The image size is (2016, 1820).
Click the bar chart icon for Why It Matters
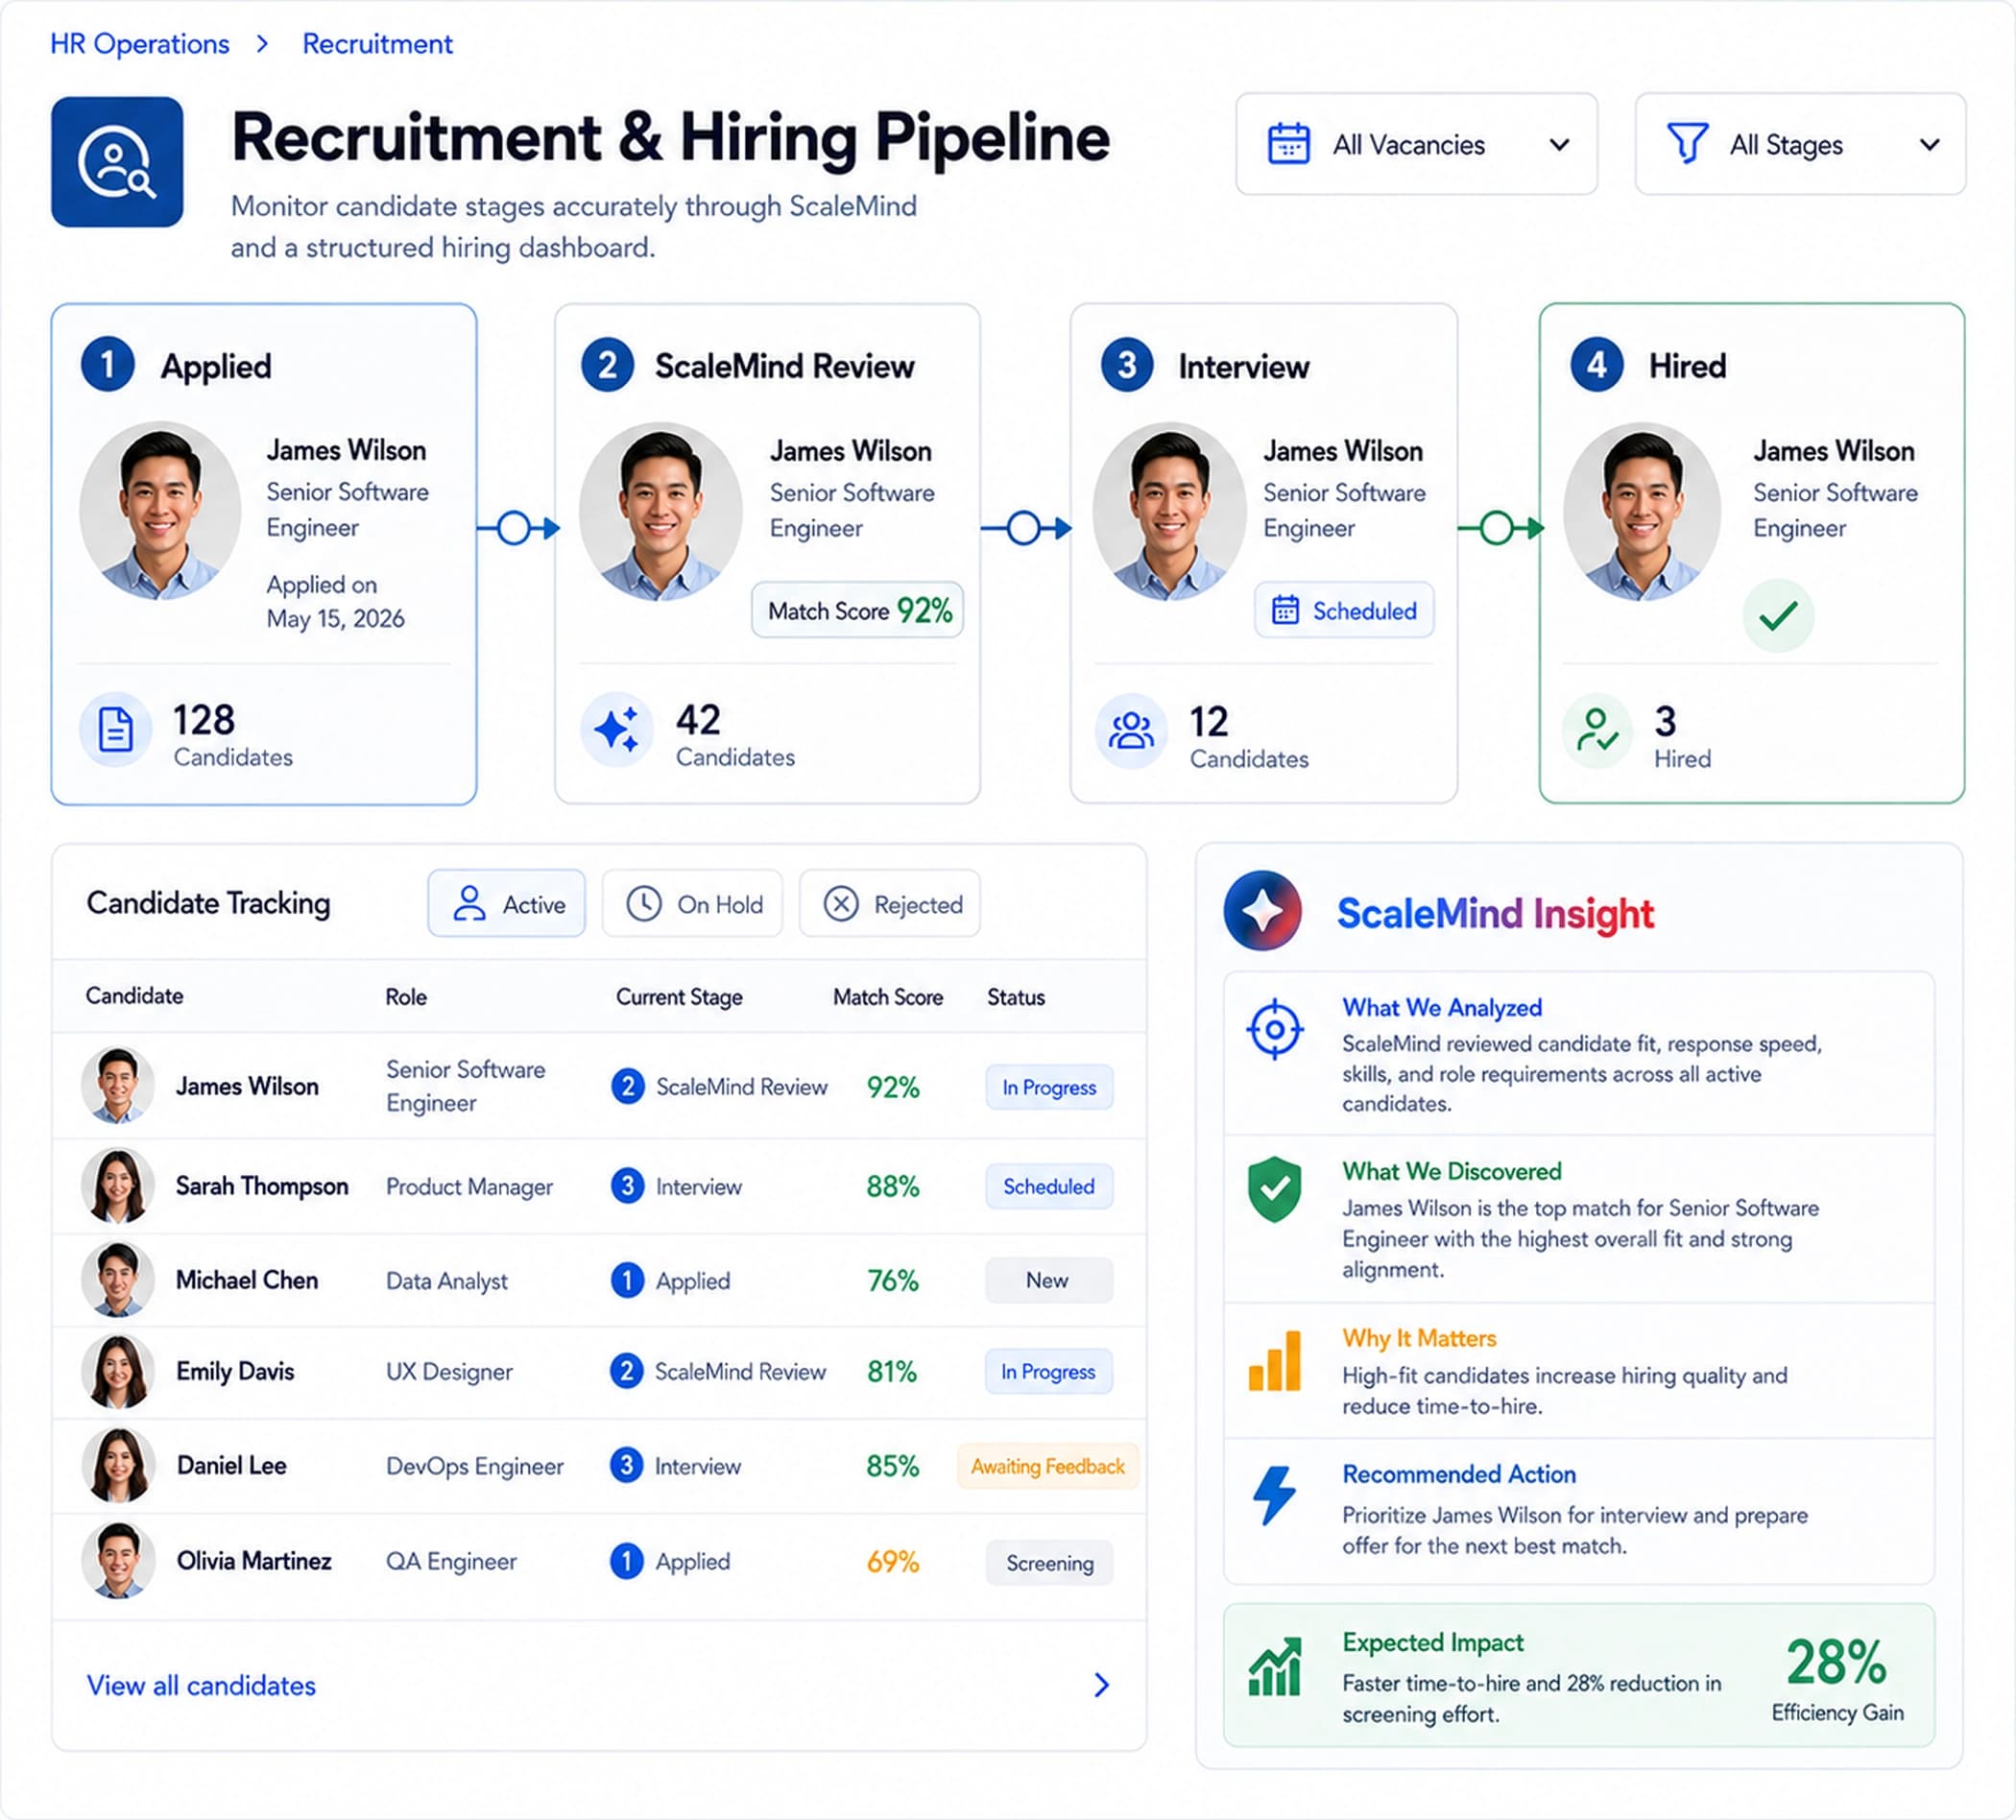1274,1361
